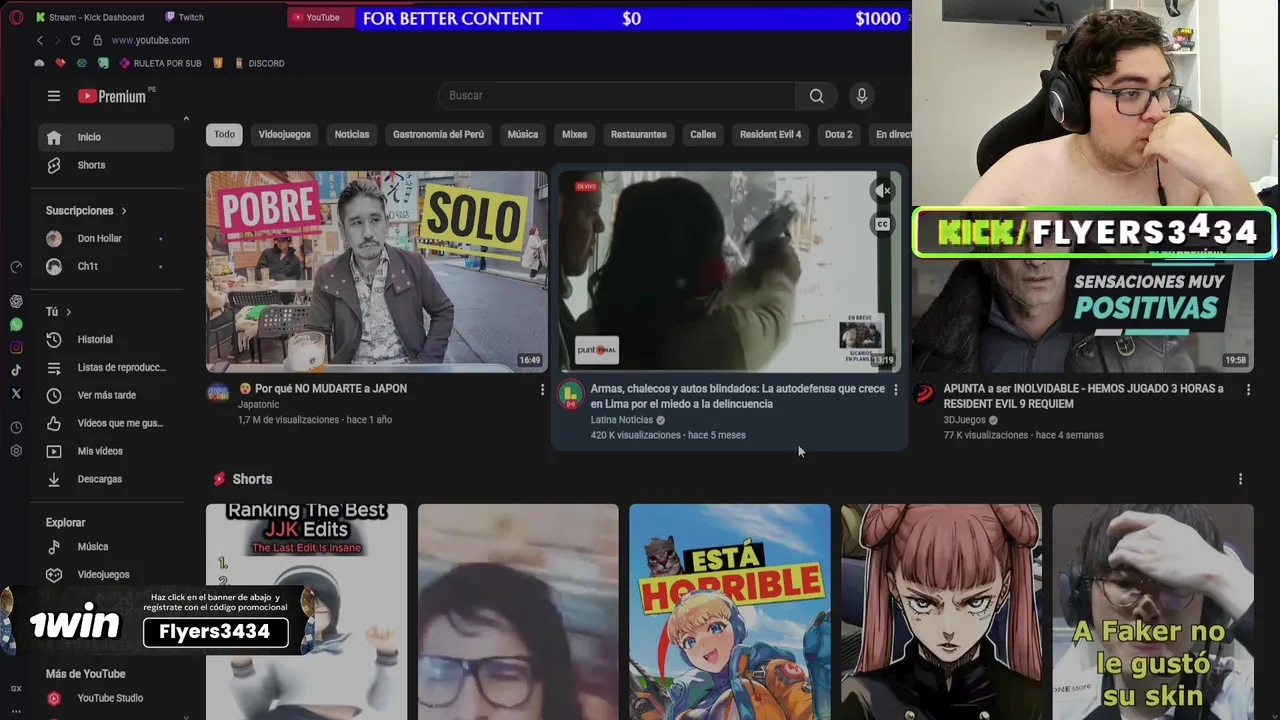
Task: Filter by Calles chip
Action: coord(703,134)
